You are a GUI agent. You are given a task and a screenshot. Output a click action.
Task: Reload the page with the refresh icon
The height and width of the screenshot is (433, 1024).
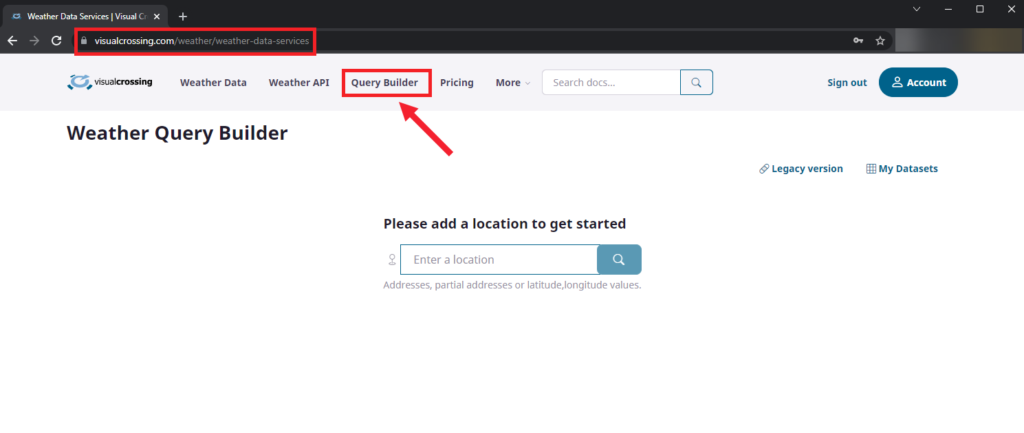click(57, 40)
